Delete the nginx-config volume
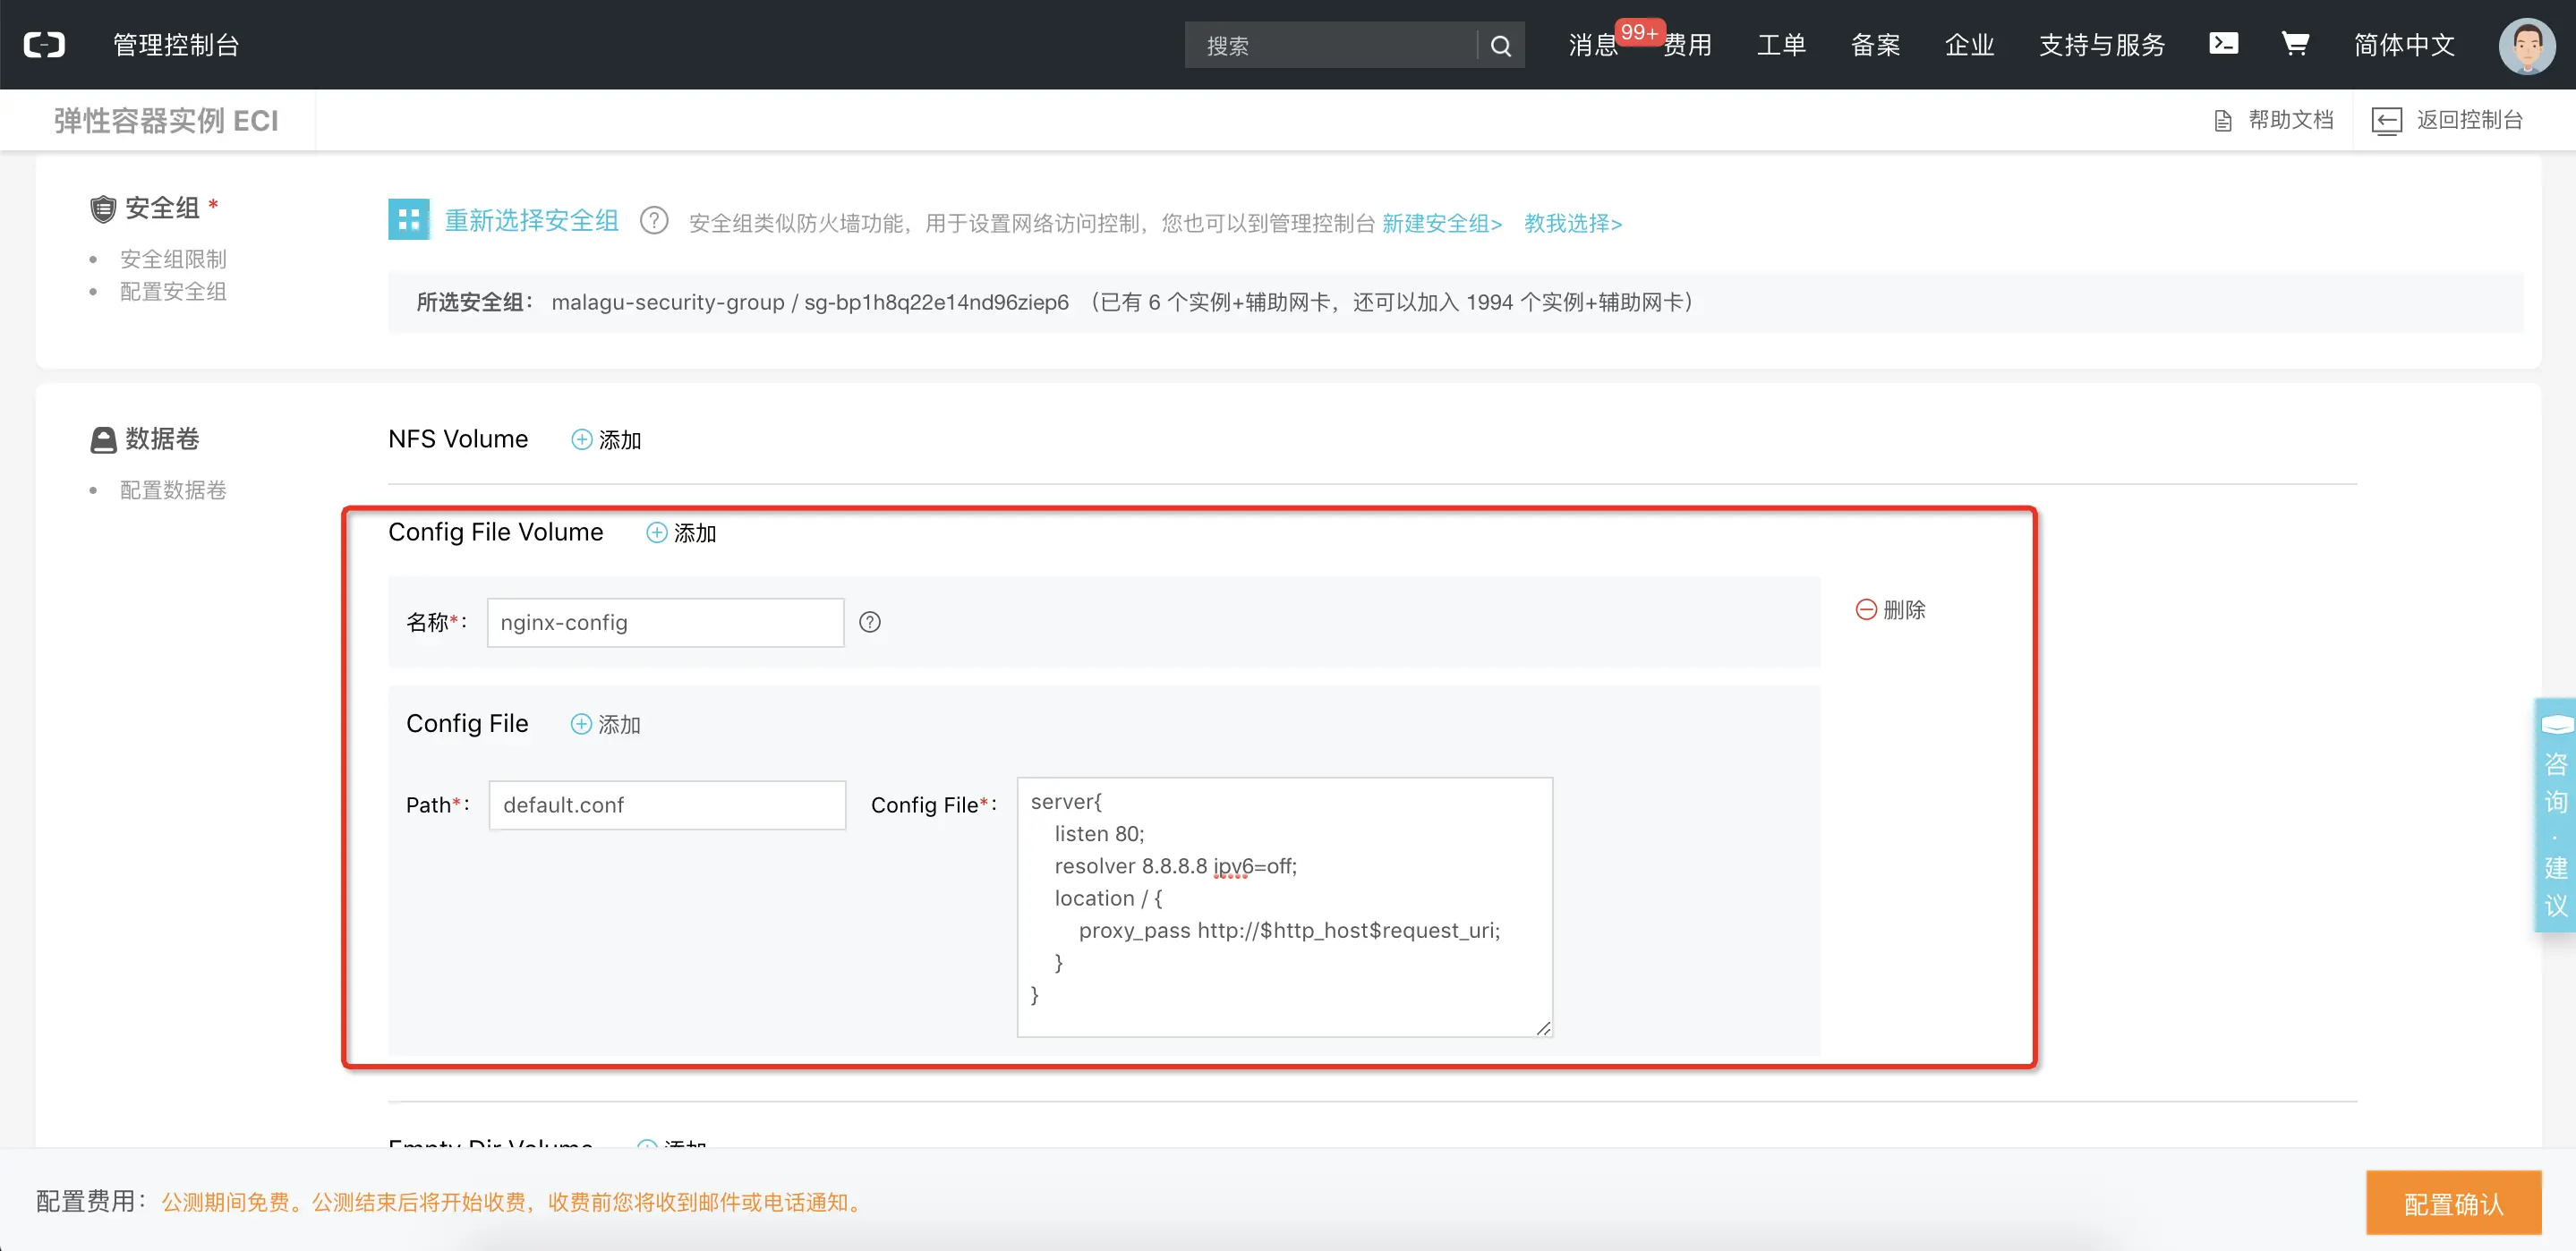2576x1251 pixels. coord(1890,610)
